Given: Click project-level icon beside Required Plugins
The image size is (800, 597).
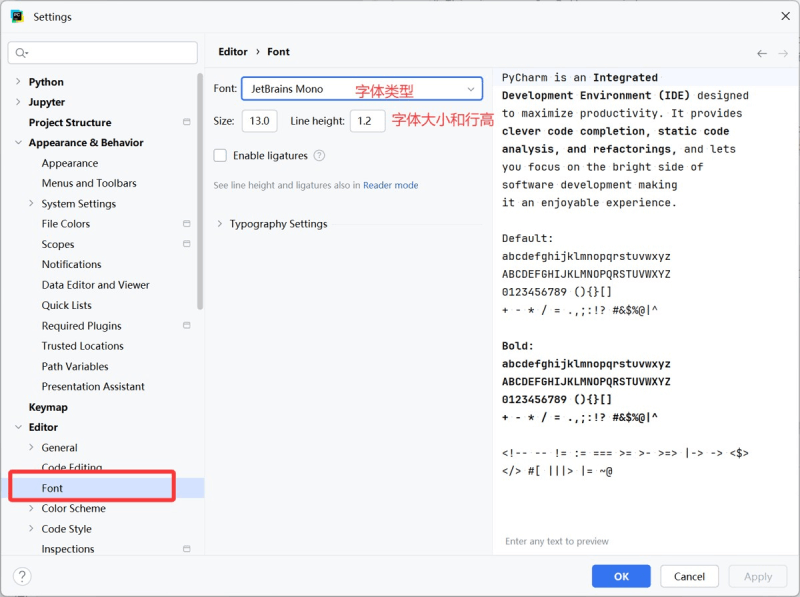Looking at the screenshot, I should tap(187, 326).
